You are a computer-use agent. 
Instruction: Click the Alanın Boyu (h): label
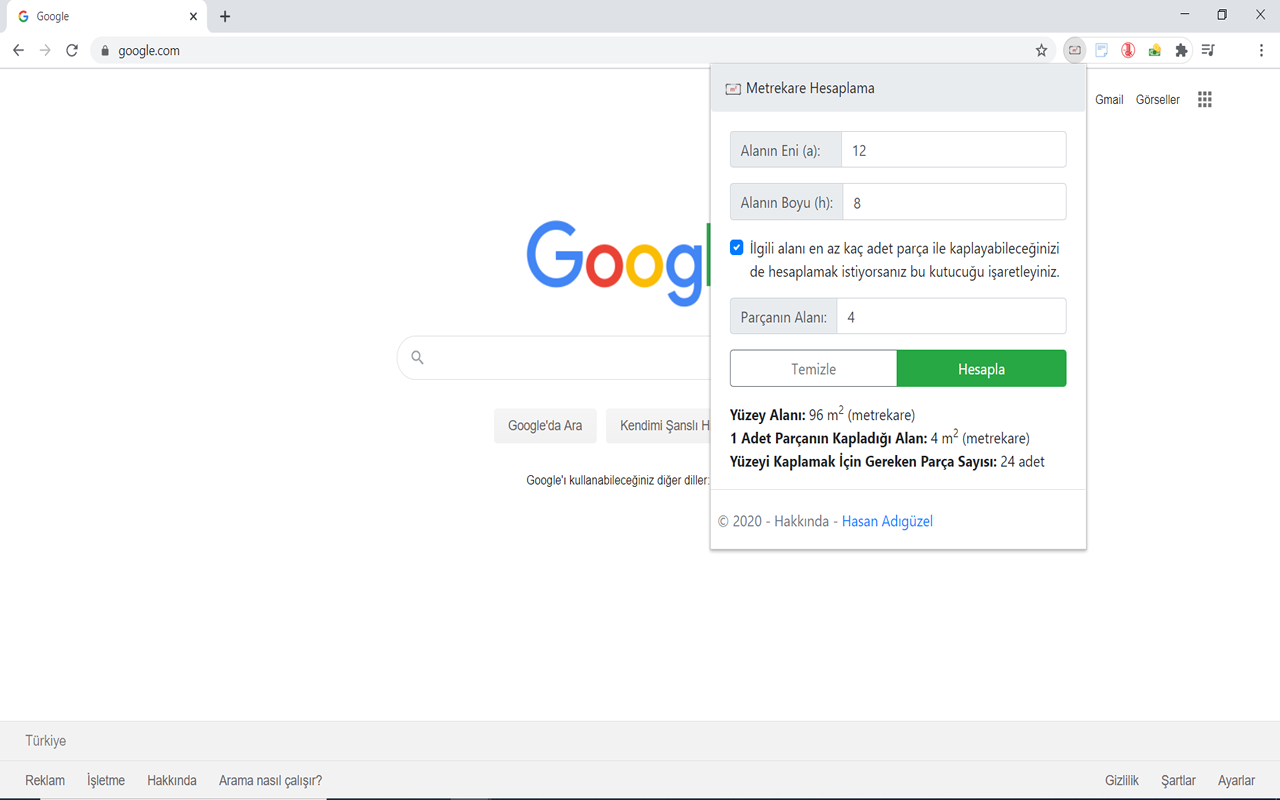(x=786, y=202)
